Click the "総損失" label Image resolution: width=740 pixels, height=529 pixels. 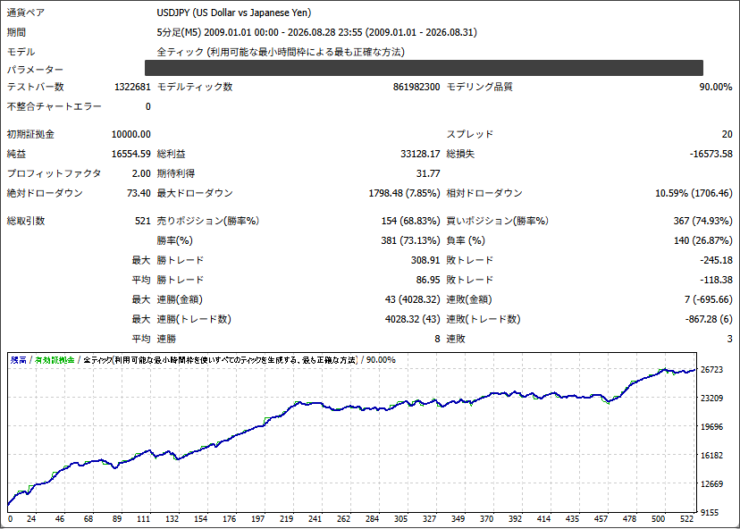tap(461, 154)
